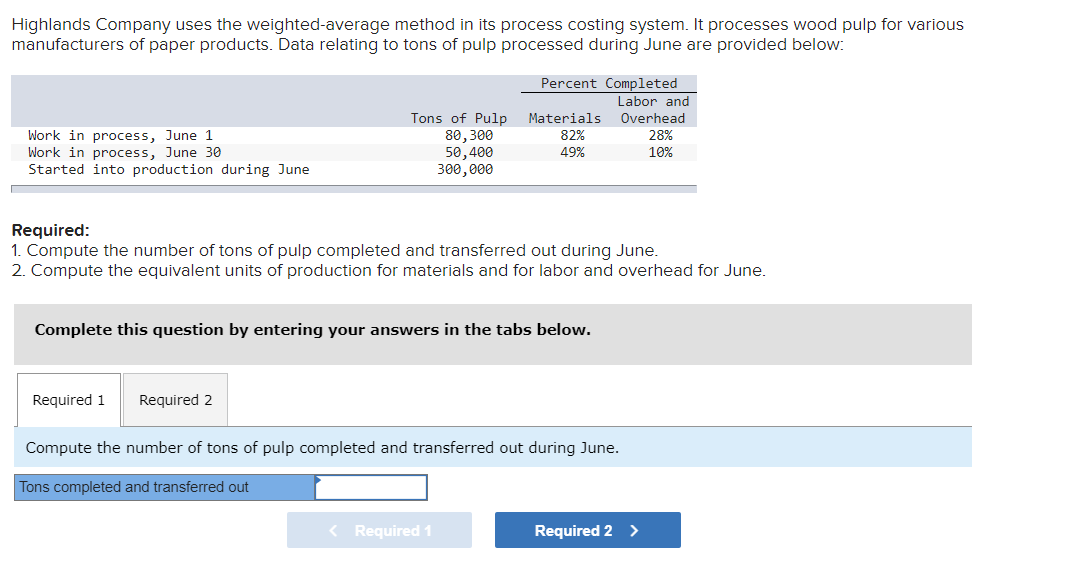Click the disabled Required 1 back button
The height and width of the screenshot is (586, 1078).
379,530
